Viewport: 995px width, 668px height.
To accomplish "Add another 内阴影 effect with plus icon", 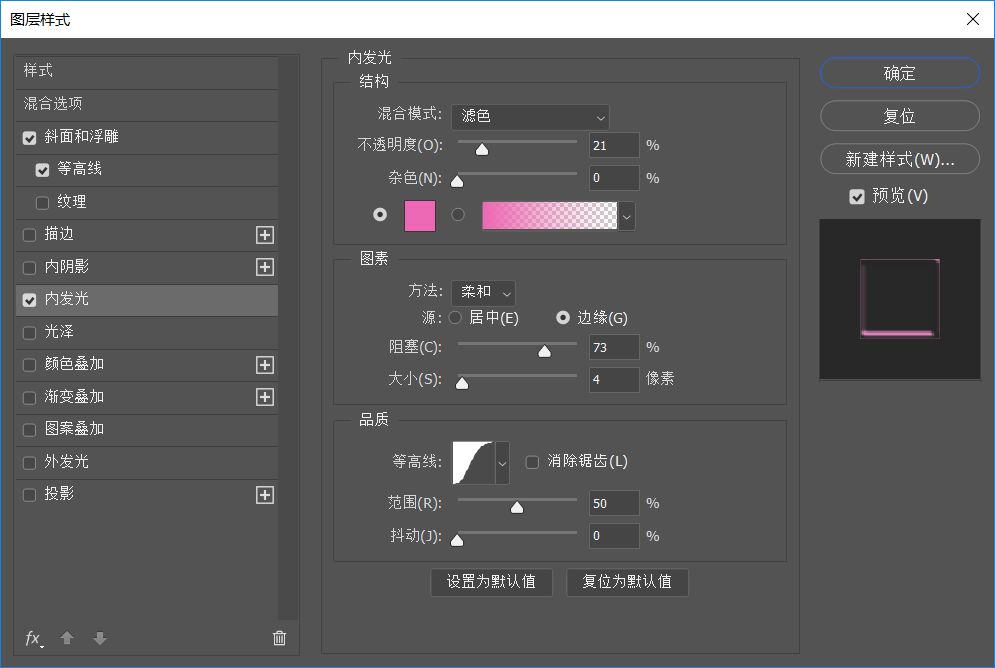I will (265, 267).
